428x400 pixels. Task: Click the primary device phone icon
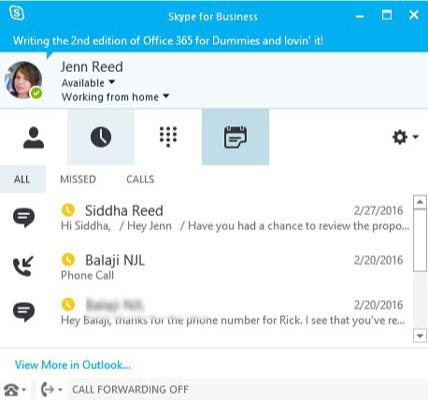11,389
